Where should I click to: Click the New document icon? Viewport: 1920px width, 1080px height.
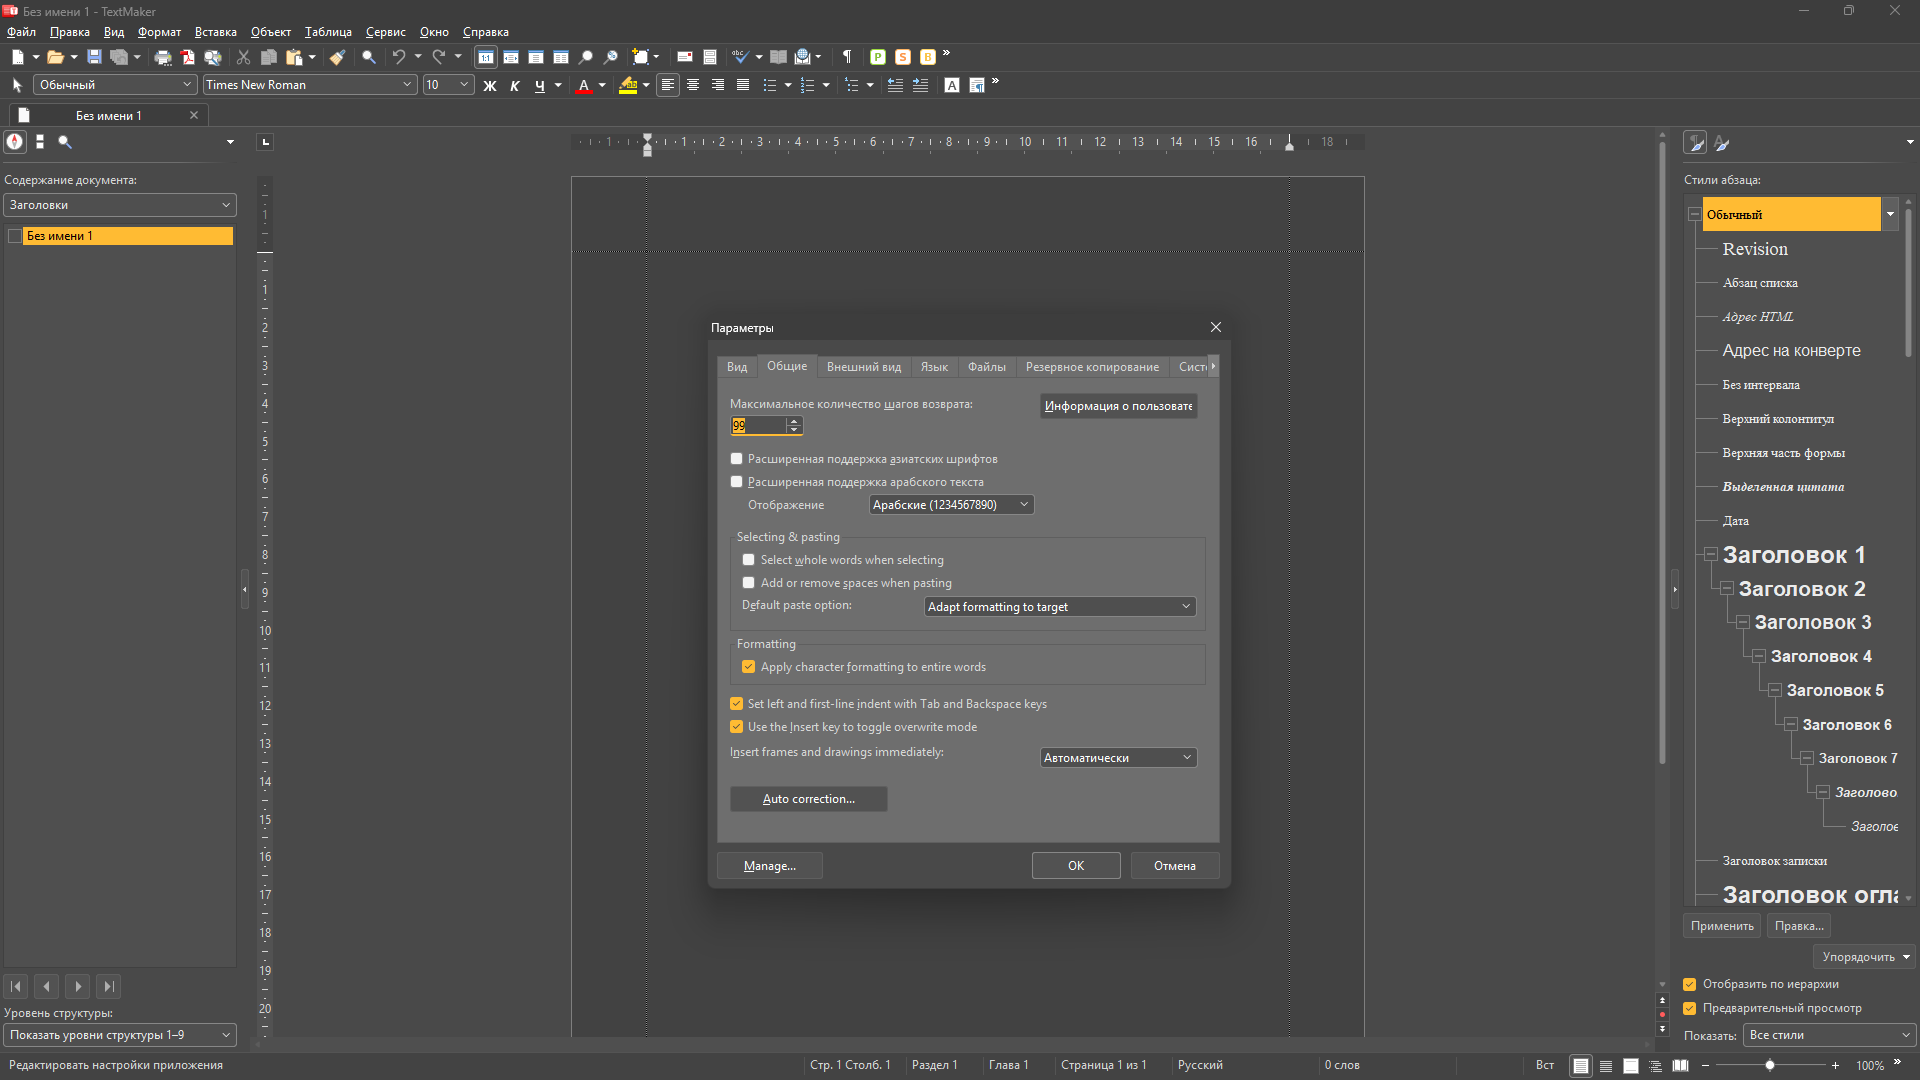coord(17,57)
